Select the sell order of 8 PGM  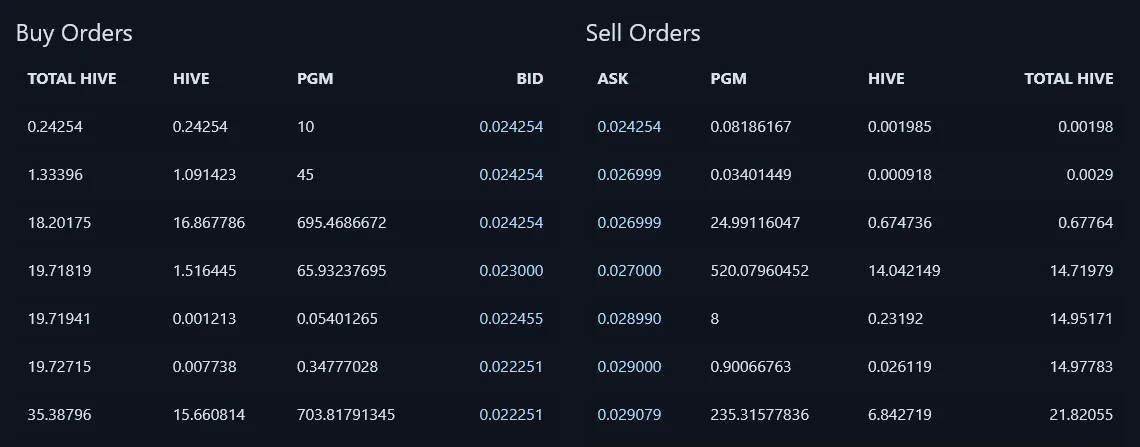855,319
